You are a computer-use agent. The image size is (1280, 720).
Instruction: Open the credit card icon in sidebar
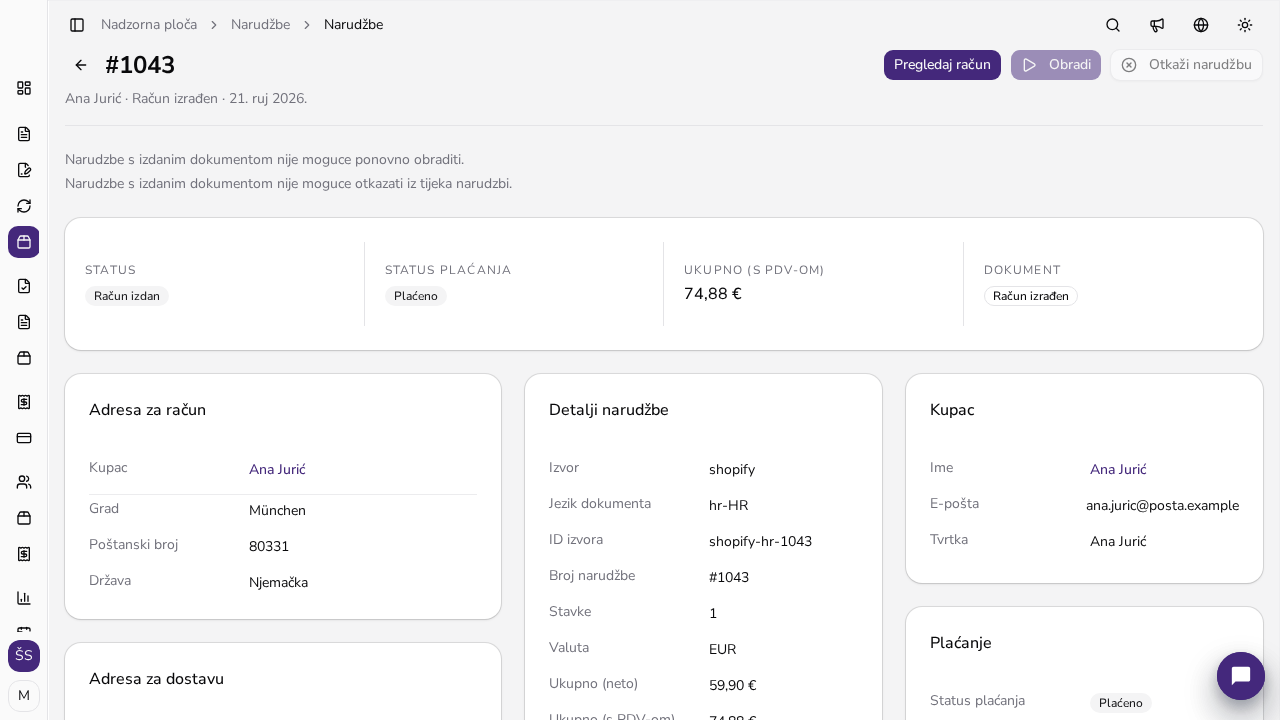pyautogui.click(x=24, y=438)
